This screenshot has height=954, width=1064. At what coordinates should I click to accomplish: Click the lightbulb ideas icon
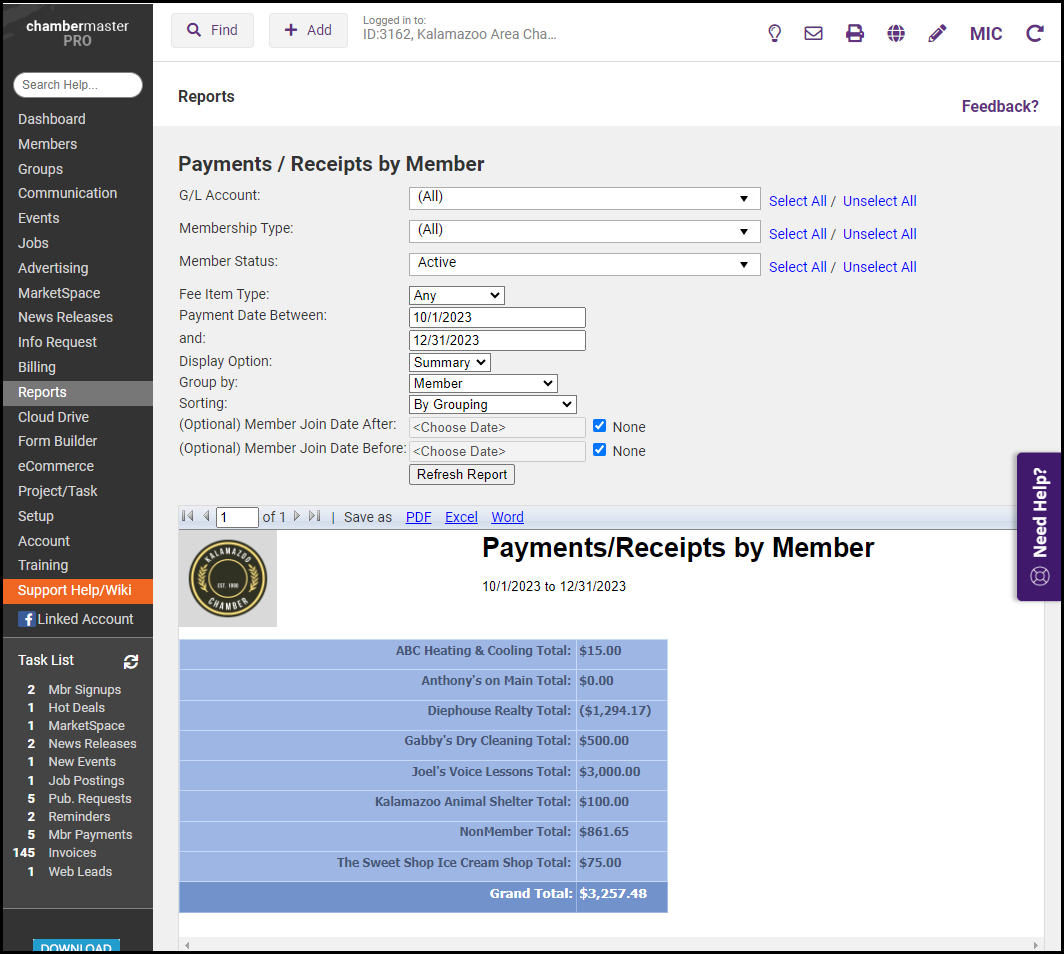pyautogui.click(x=774, y=34)
